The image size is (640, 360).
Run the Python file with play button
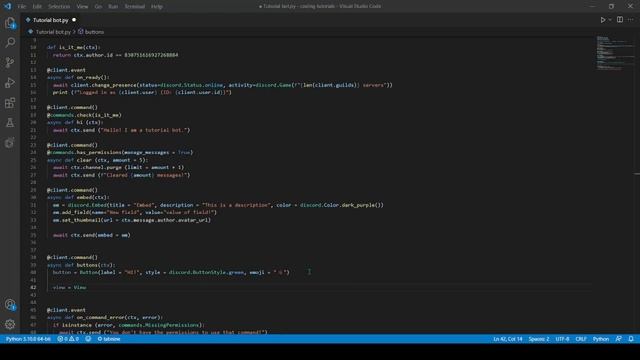click(603, 20)
